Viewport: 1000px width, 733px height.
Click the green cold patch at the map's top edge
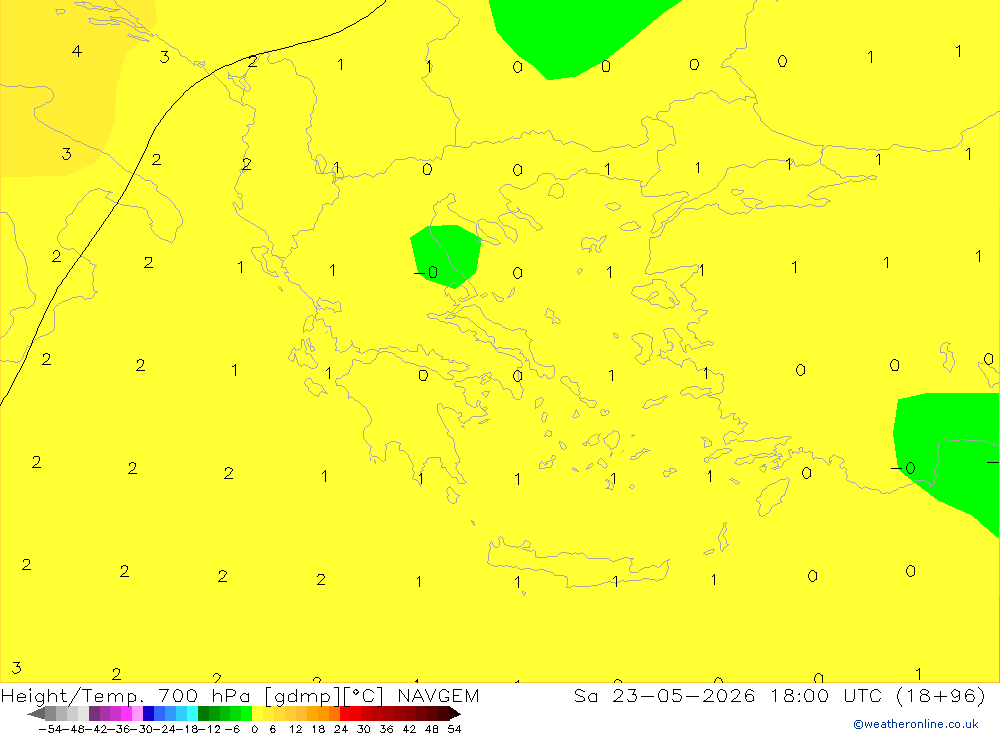577,35
